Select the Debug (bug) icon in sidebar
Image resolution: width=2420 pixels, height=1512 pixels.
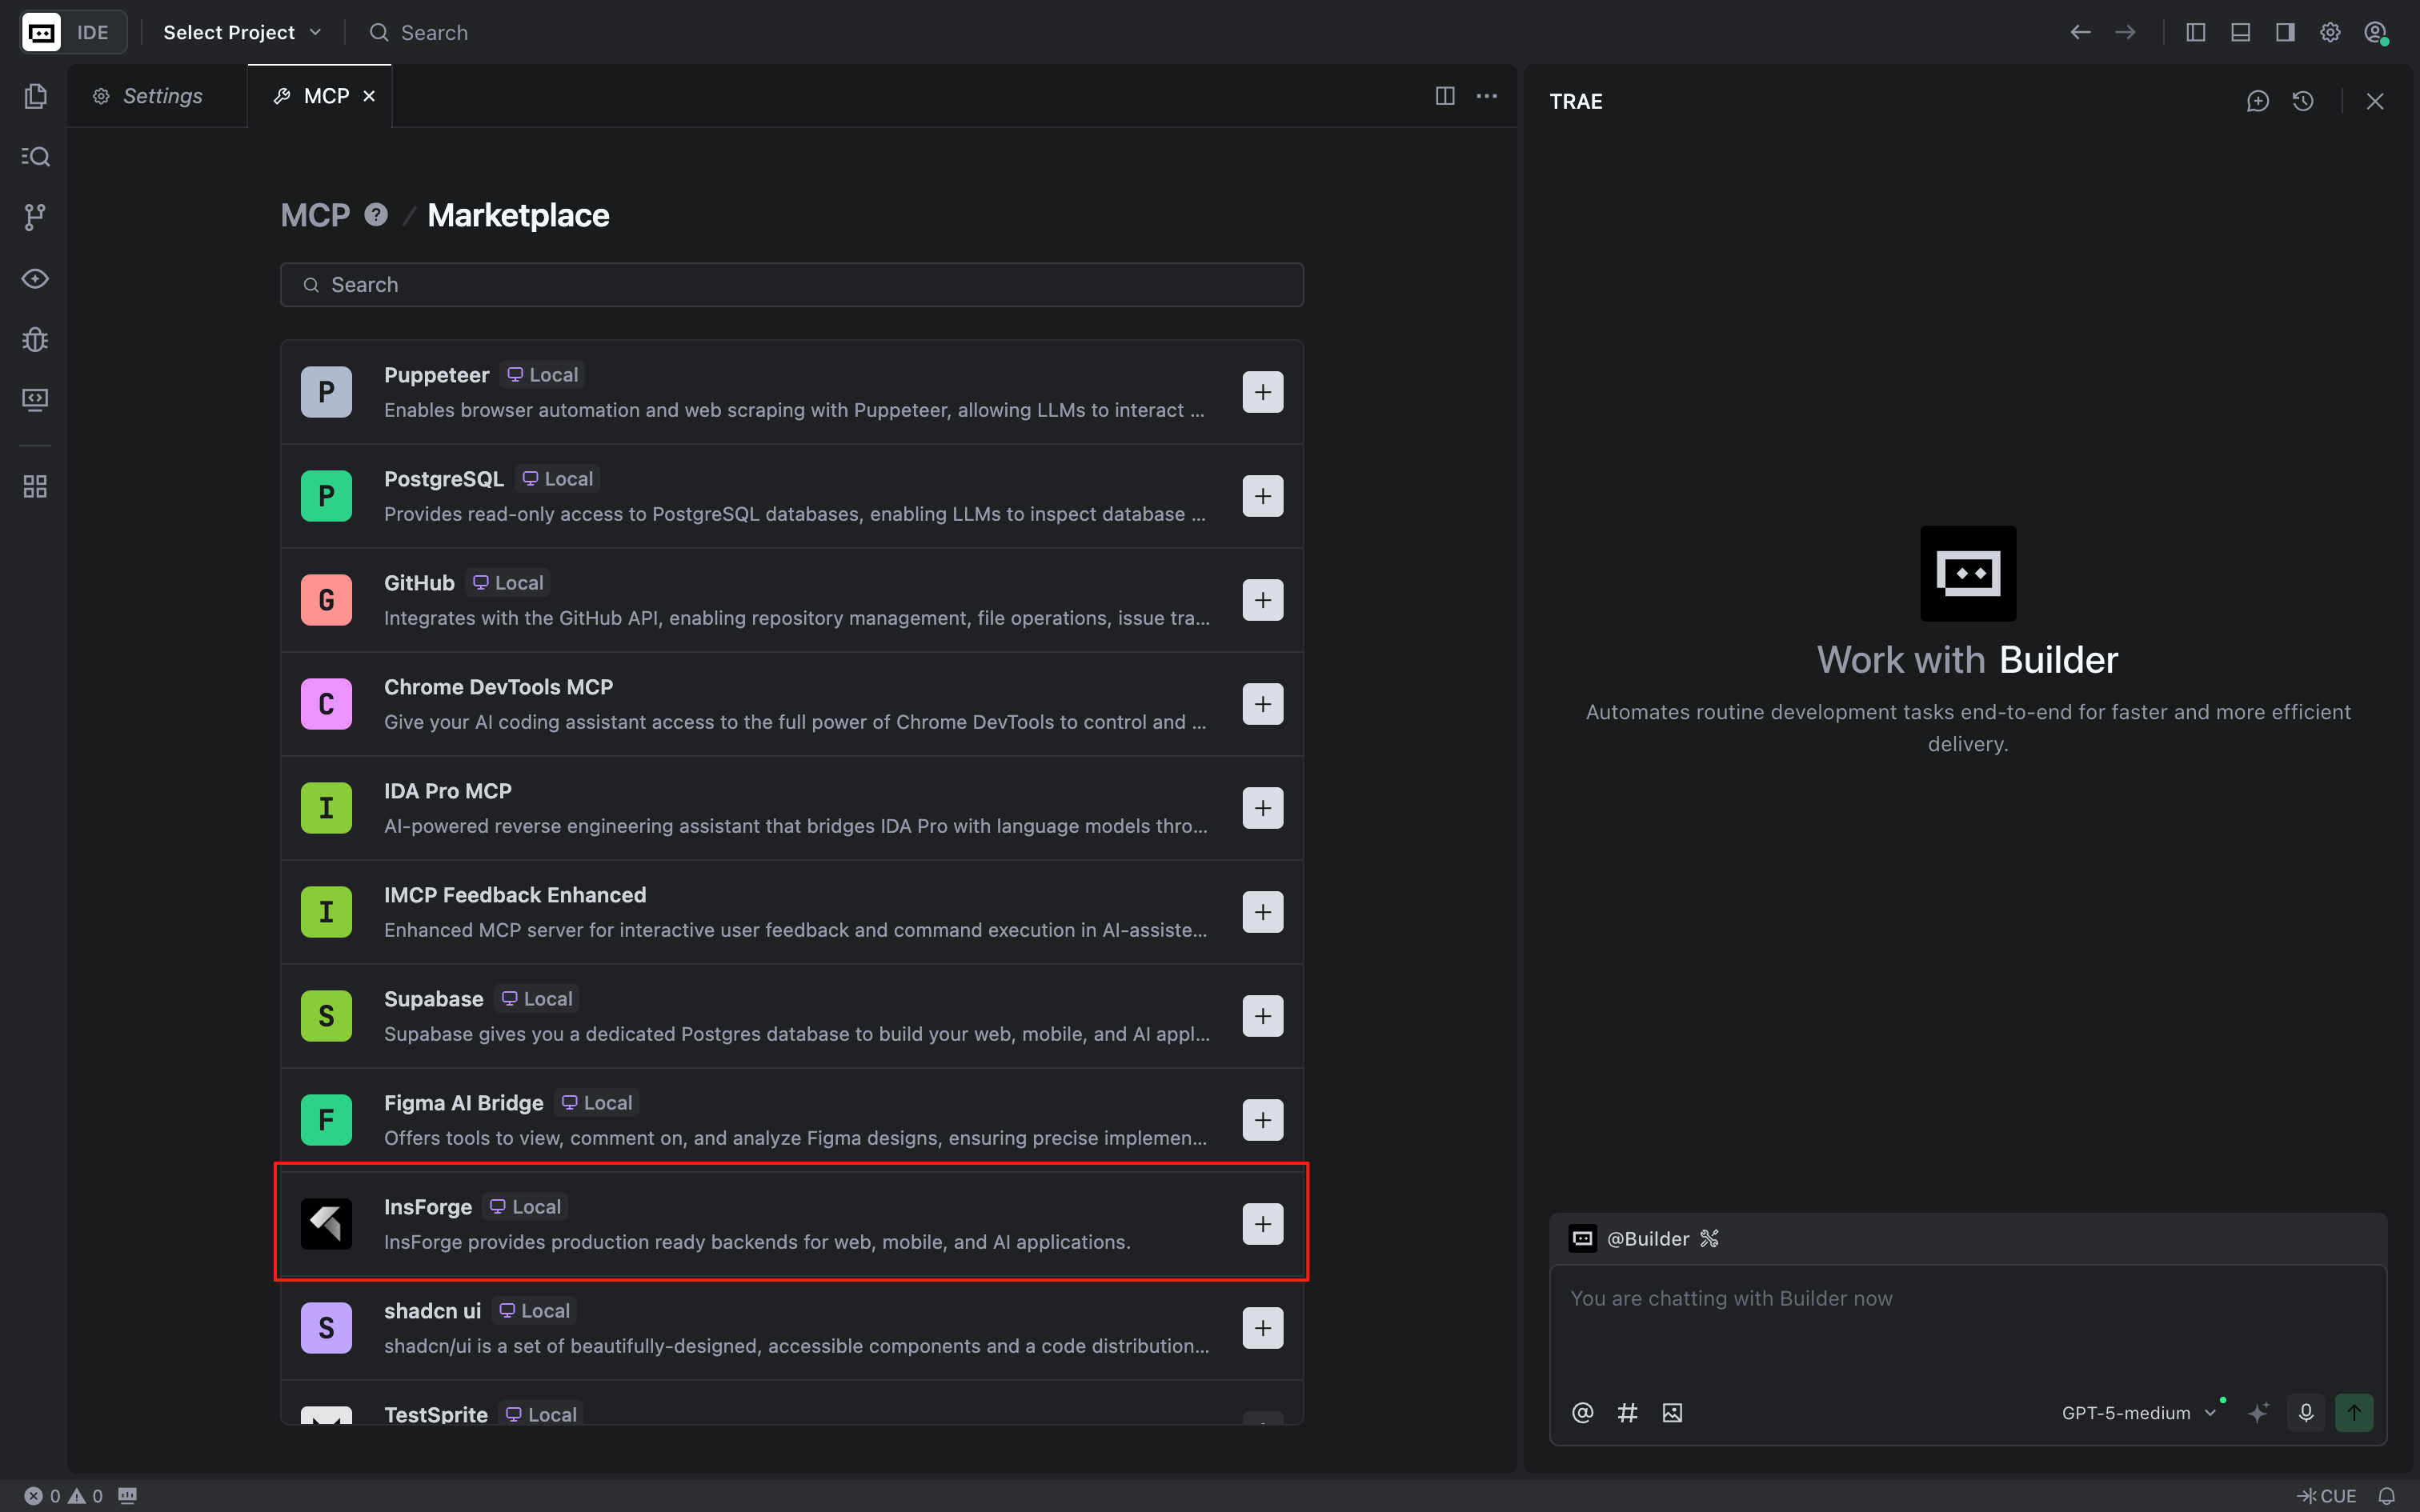tap(36, 339)
